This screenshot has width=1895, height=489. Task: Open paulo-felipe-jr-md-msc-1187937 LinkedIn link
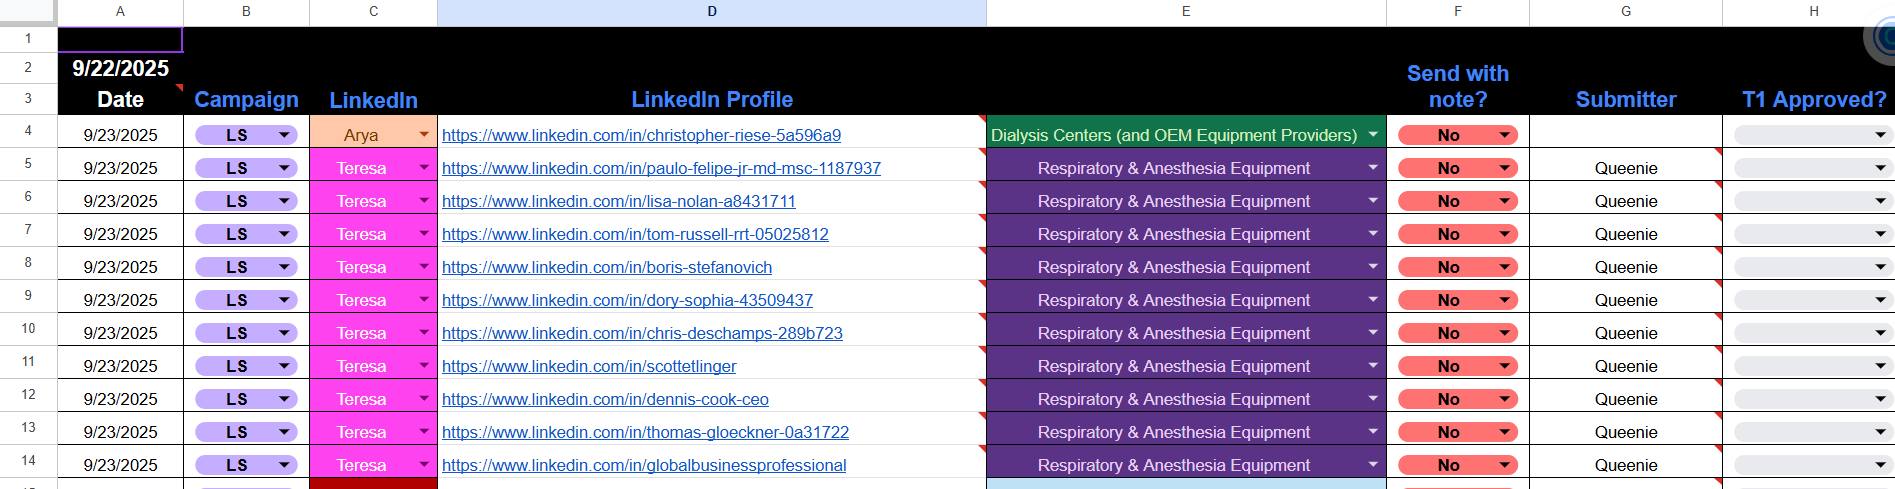661,168
